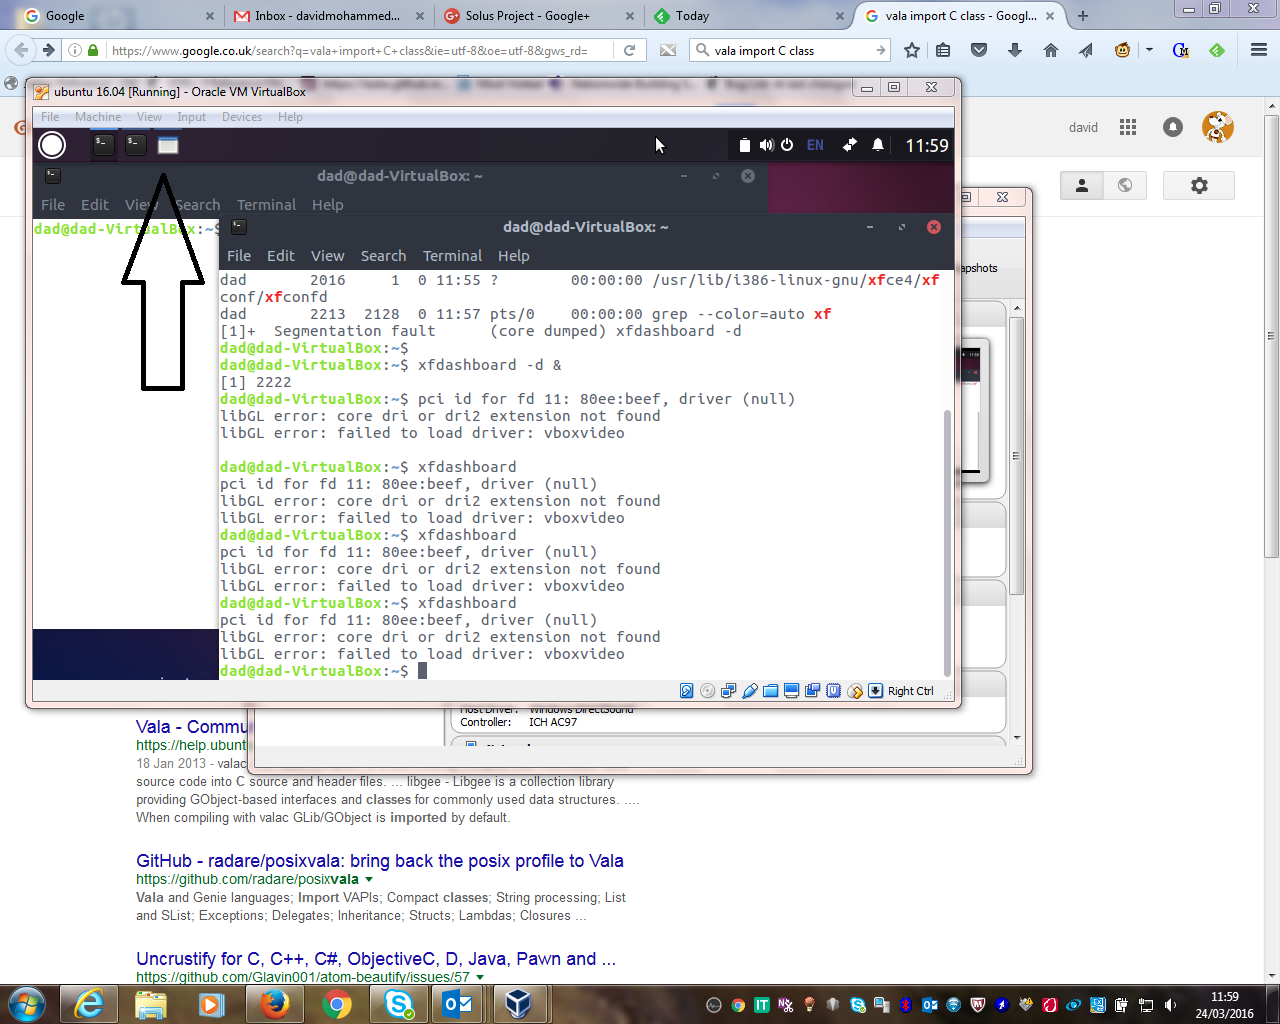Image resolution: width=1280 pixels, height=1024 pixels.
Task: Open Firefox downloads arrow
Action: tap(1015, 50)
